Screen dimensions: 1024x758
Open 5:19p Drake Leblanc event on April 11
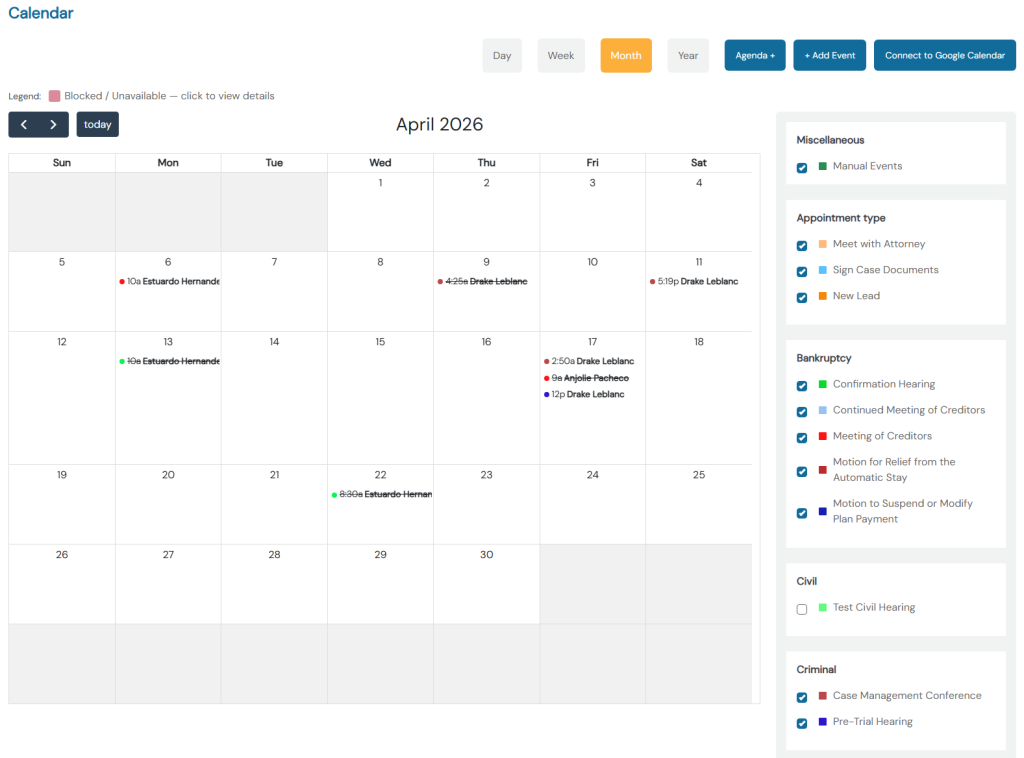694,281
